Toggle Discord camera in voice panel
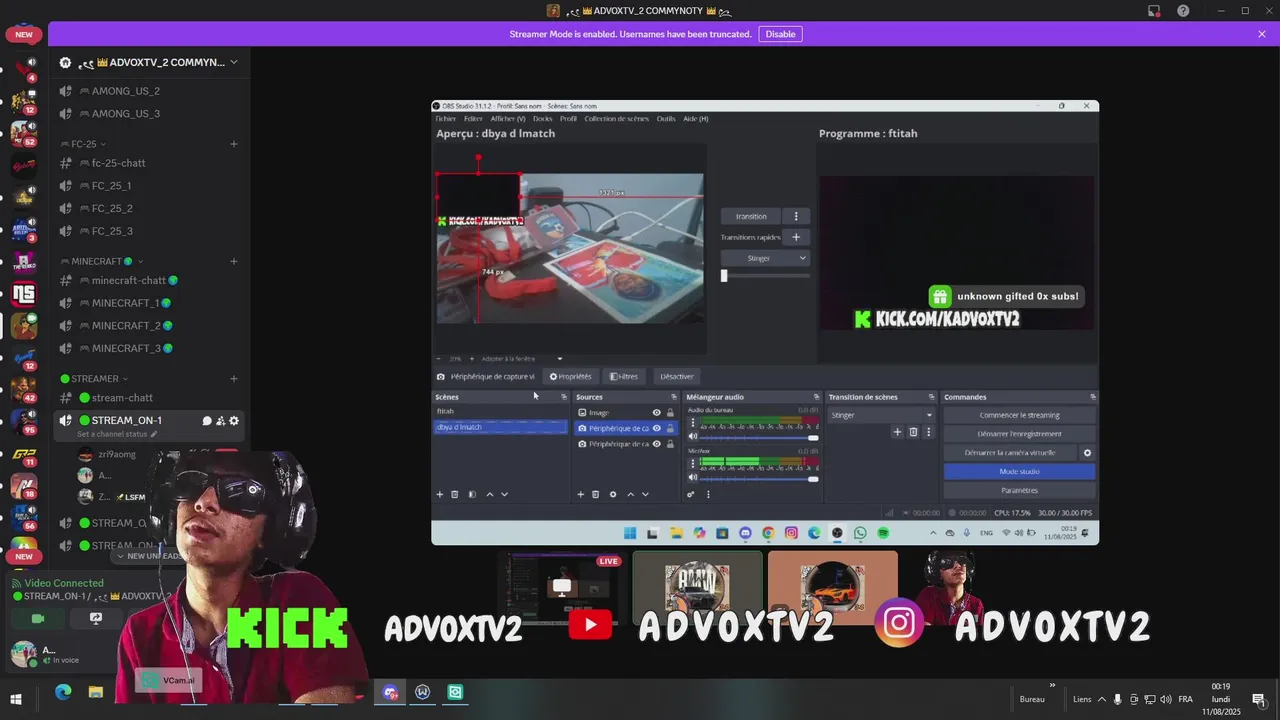This screenshot has height=720, width=1280. pos(38,618)
